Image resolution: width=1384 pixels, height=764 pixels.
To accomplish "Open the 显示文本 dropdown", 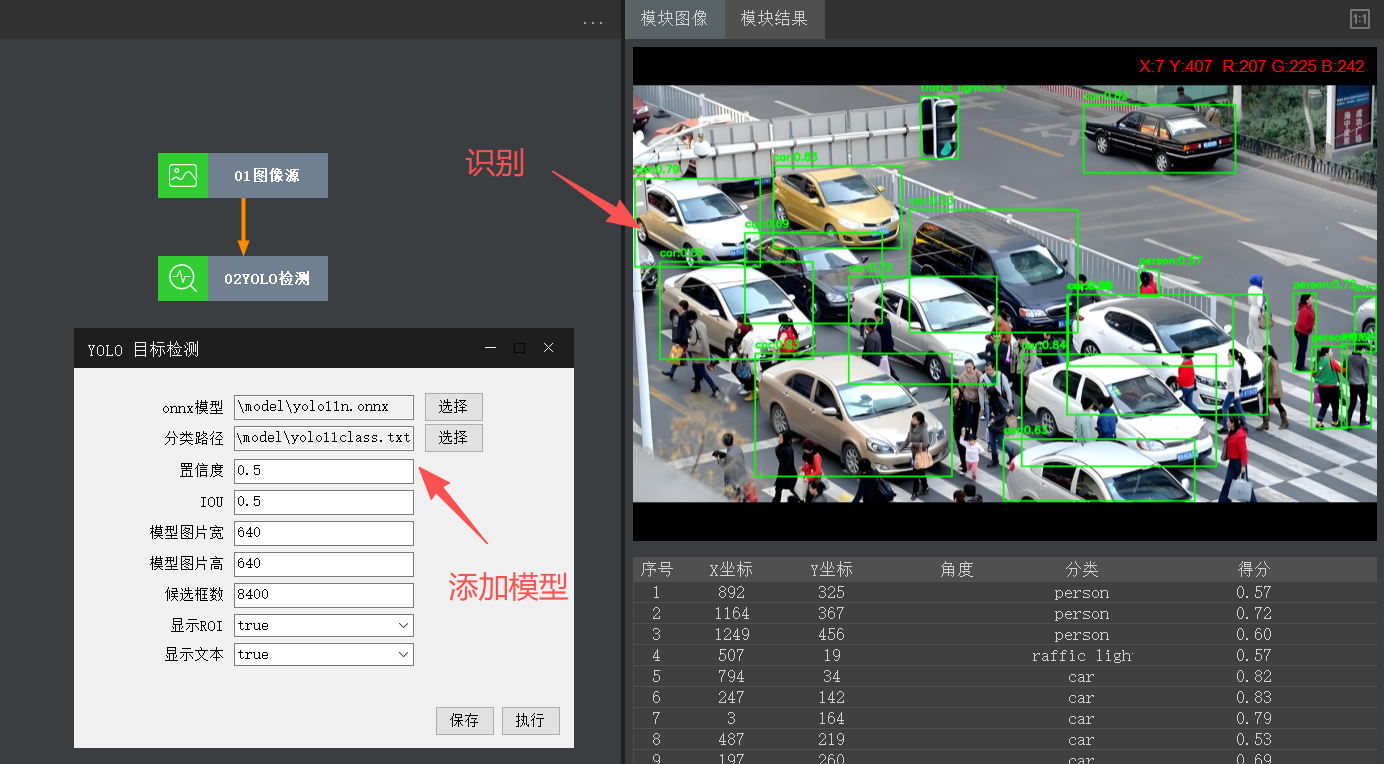I will click(324, 654).
